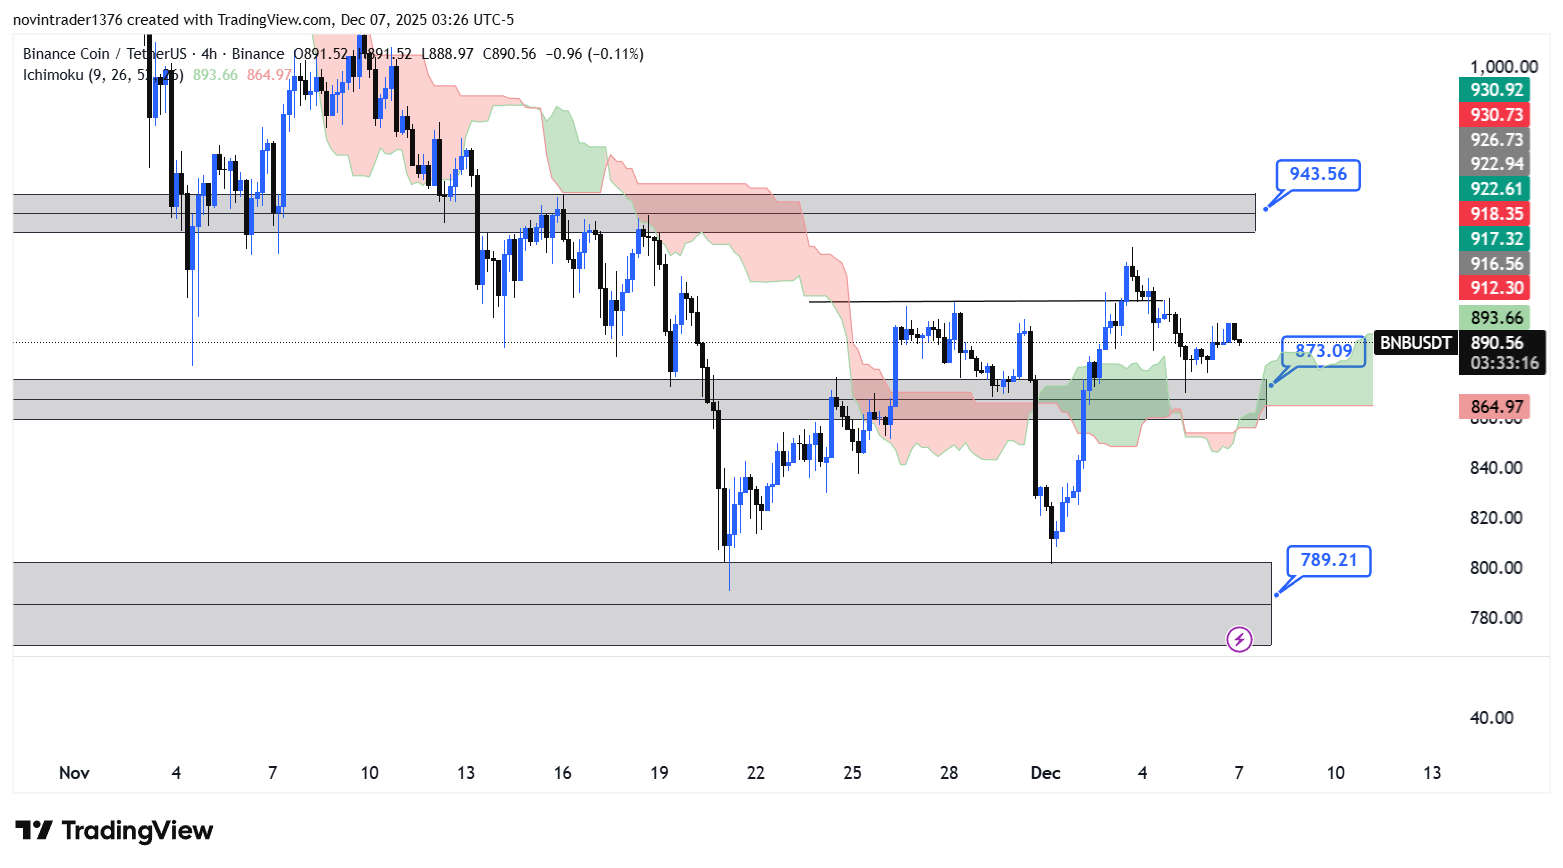
Task: Click the 789.21 callout near the support zone
Action: pos(1328,560)
